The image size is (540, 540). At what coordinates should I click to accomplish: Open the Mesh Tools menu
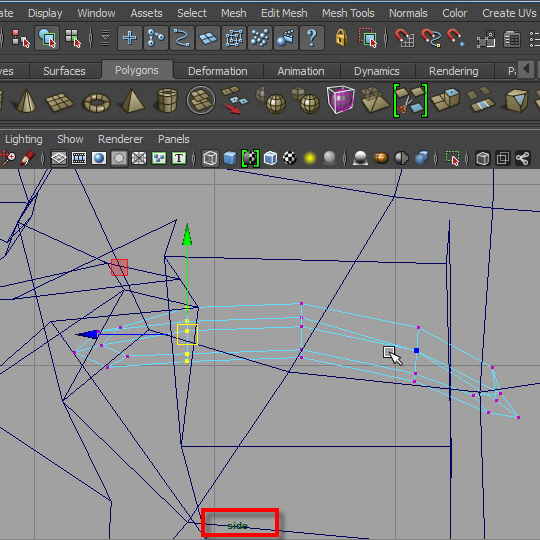[x=348, y=13]
